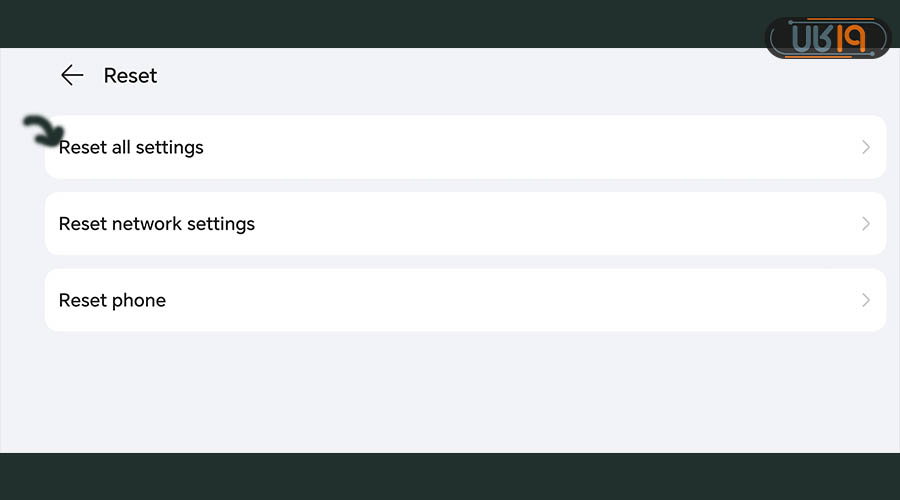
Task: Click the "Reset" page title
Action: (130, 76)
